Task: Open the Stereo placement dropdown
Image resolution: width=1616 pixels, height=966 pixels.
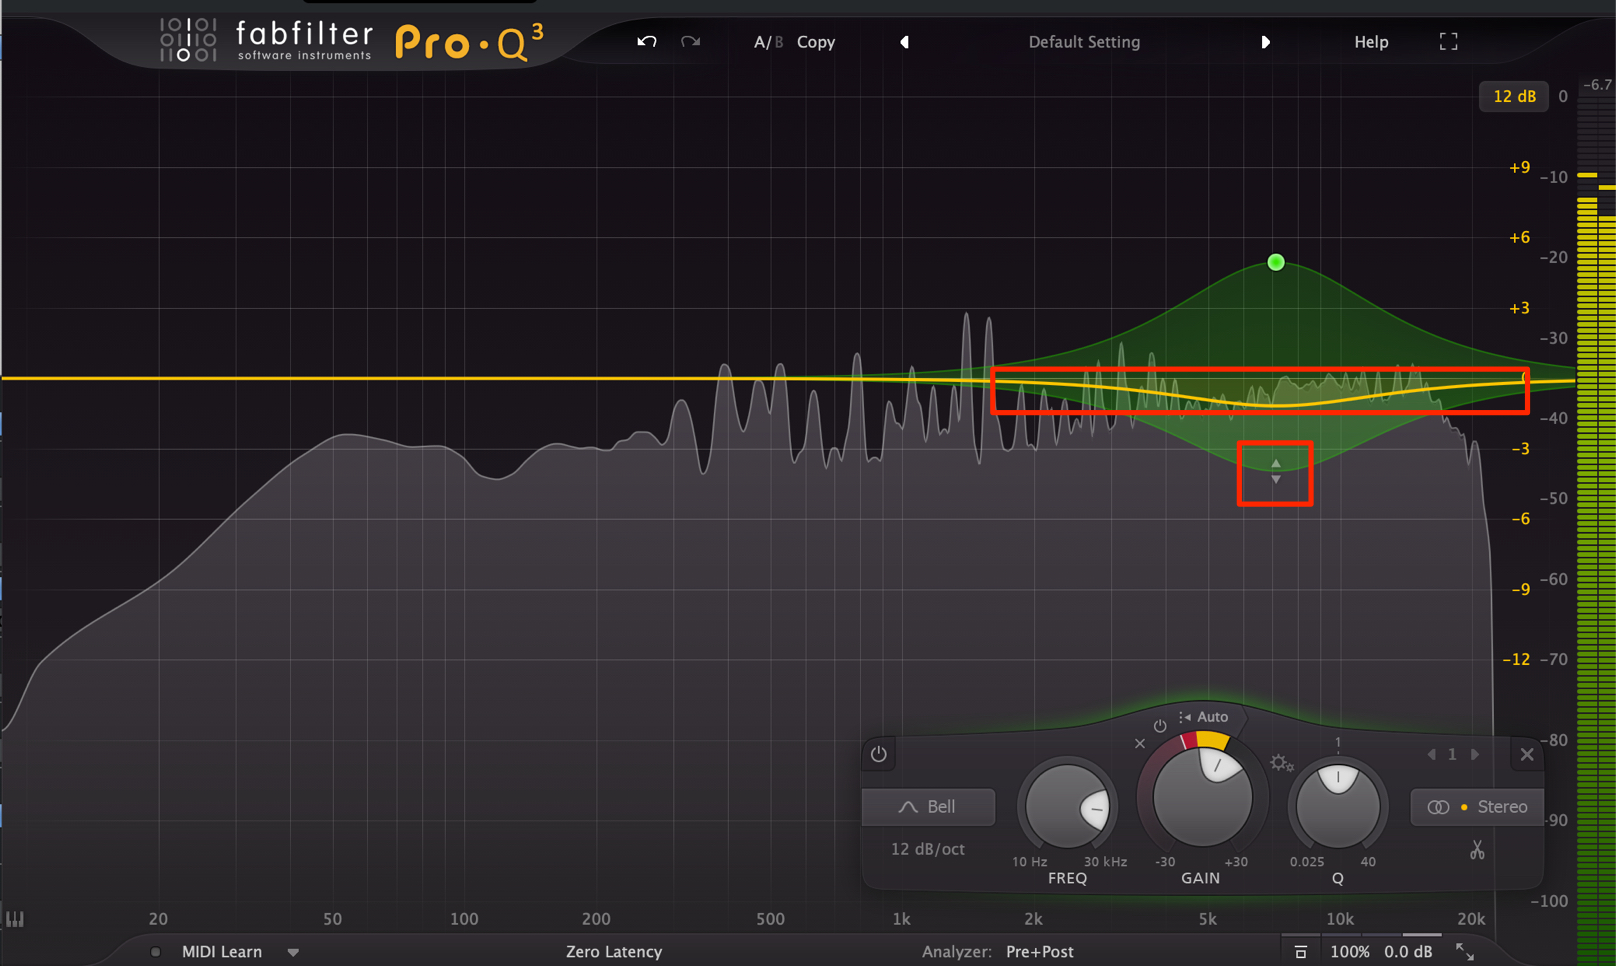Action: pos(1477,807)
